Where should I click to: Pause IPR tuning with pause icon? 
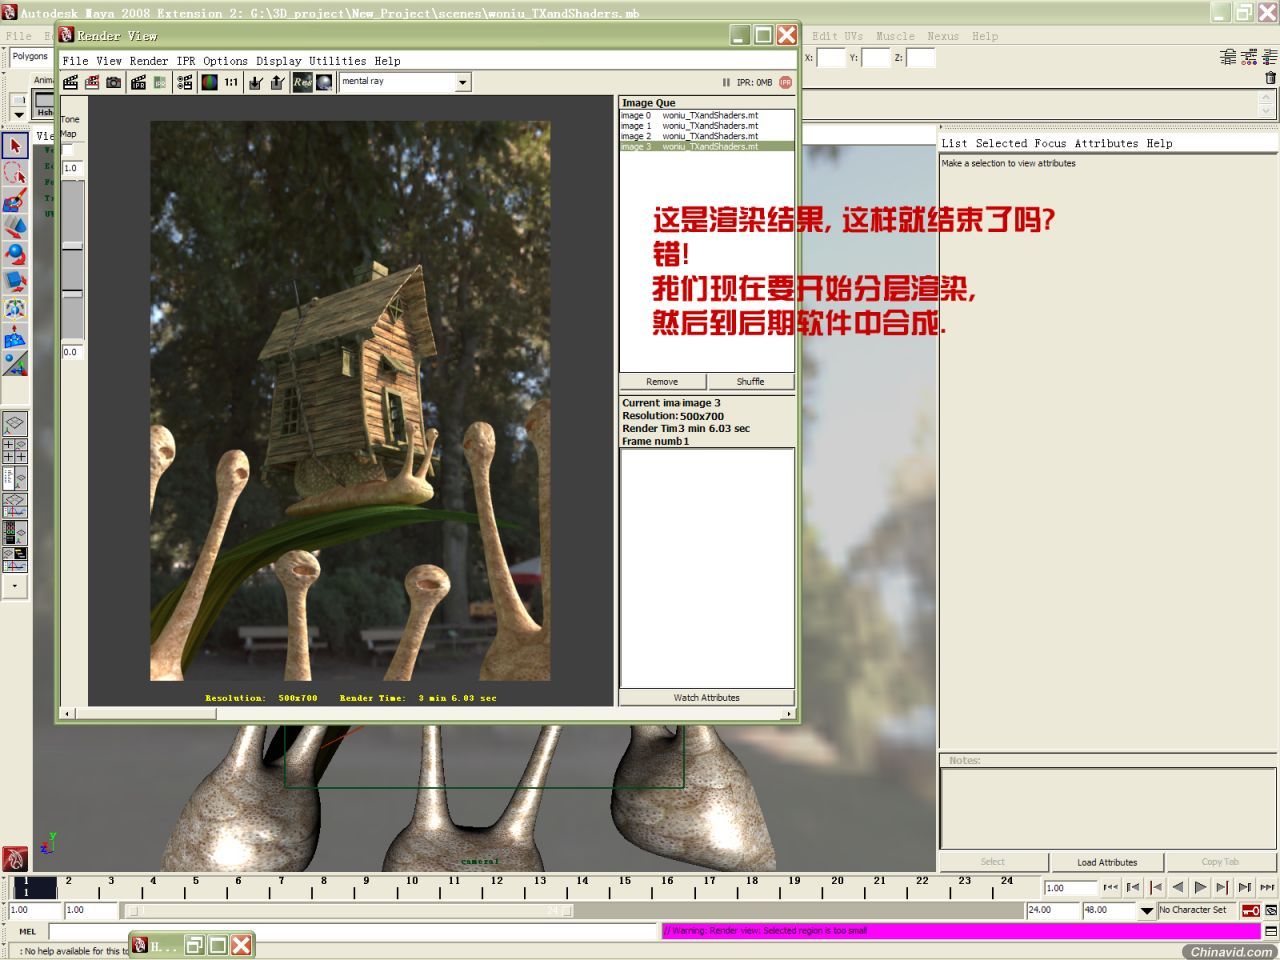(726, 82)
